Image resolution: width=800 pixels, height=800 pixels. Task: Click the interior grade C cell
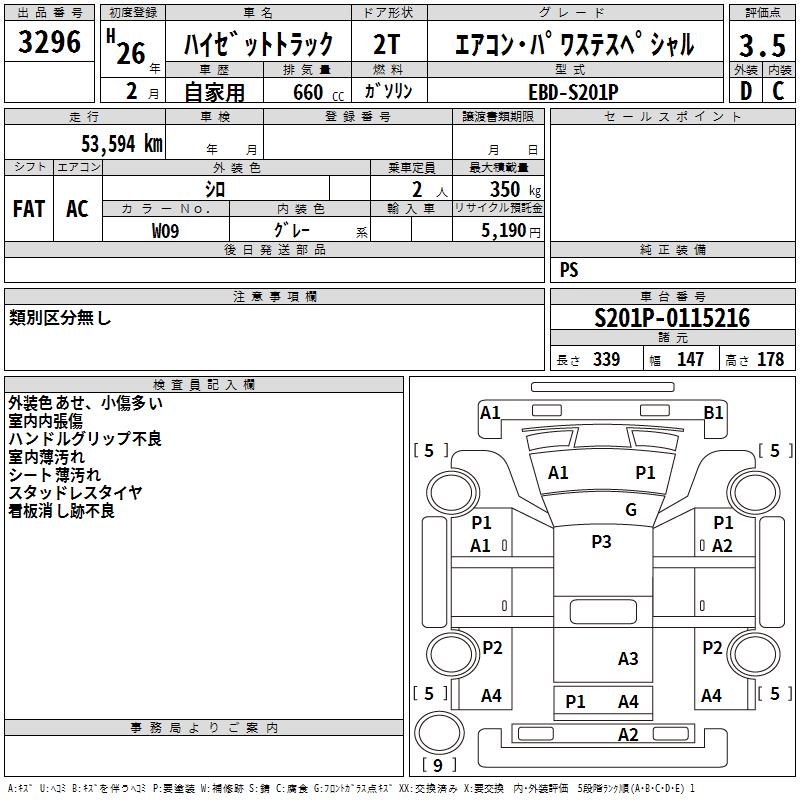[x=778, y=90]
